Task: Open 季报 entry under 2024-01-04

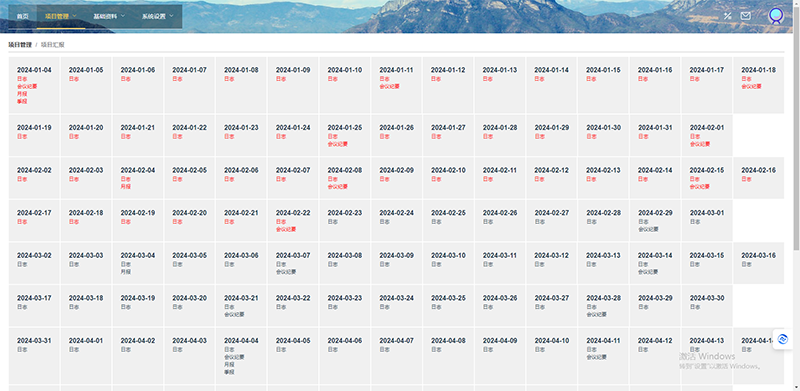Action: pyautogui.click(x=22, y=102)
